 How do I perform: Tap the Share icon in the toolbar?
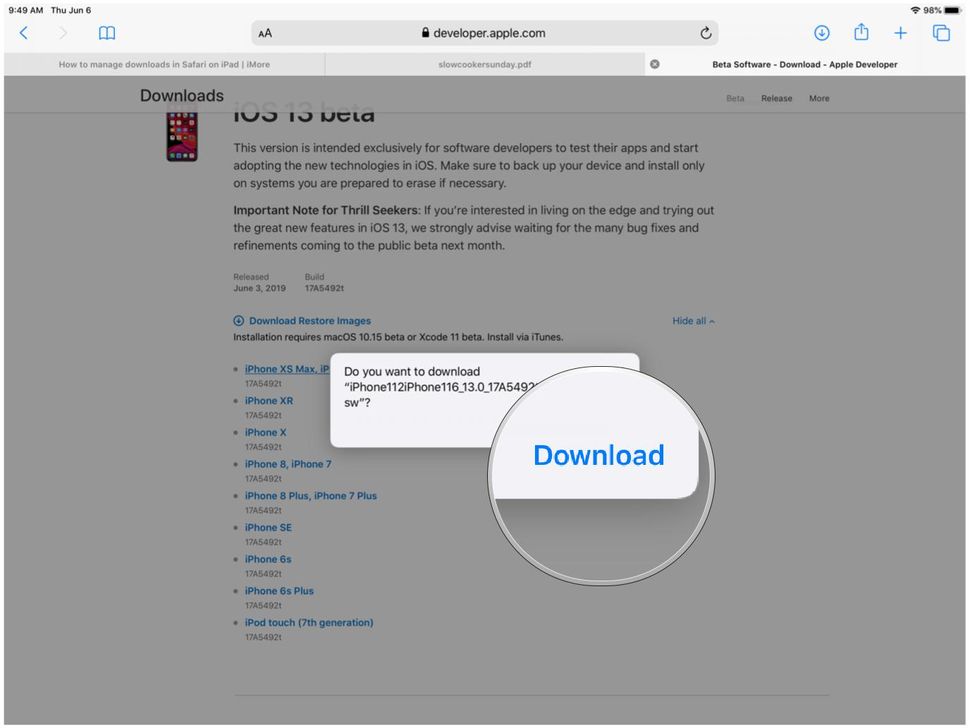coord(861,32)
